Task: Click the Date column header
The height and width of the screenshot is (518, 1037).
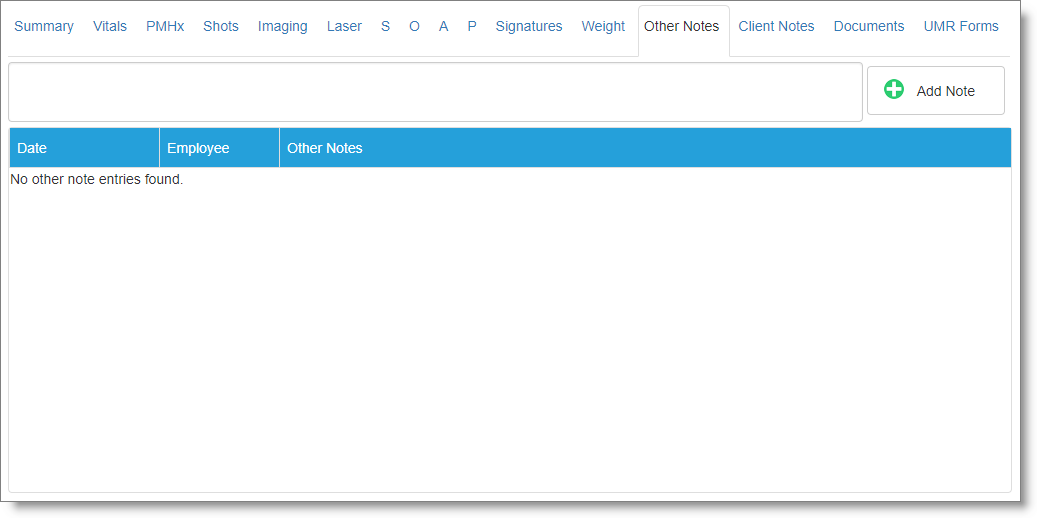Action: [x=85, y=148]
